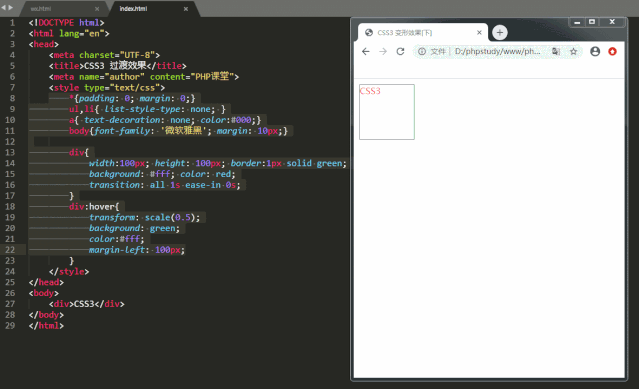Viewport: 639px width, 389px height.
Task: Open the site information icon in address bar
Action: pyautogui.click(x=422, y=51)
